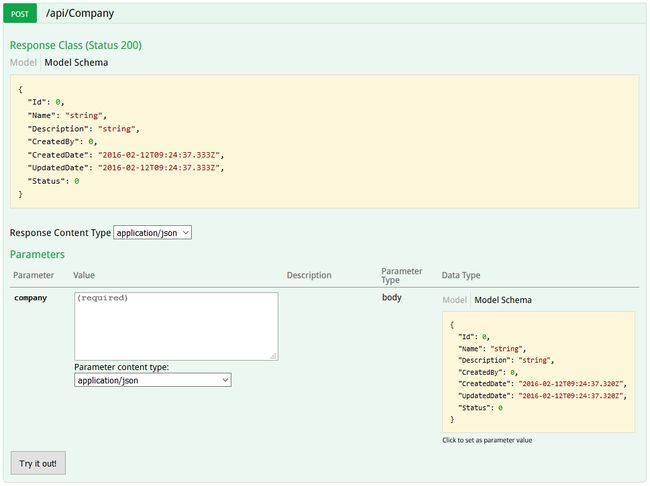This screenshot has width=650, height=486.
Task: Click the 'body' parameter type text
Action: click(392, 297)
